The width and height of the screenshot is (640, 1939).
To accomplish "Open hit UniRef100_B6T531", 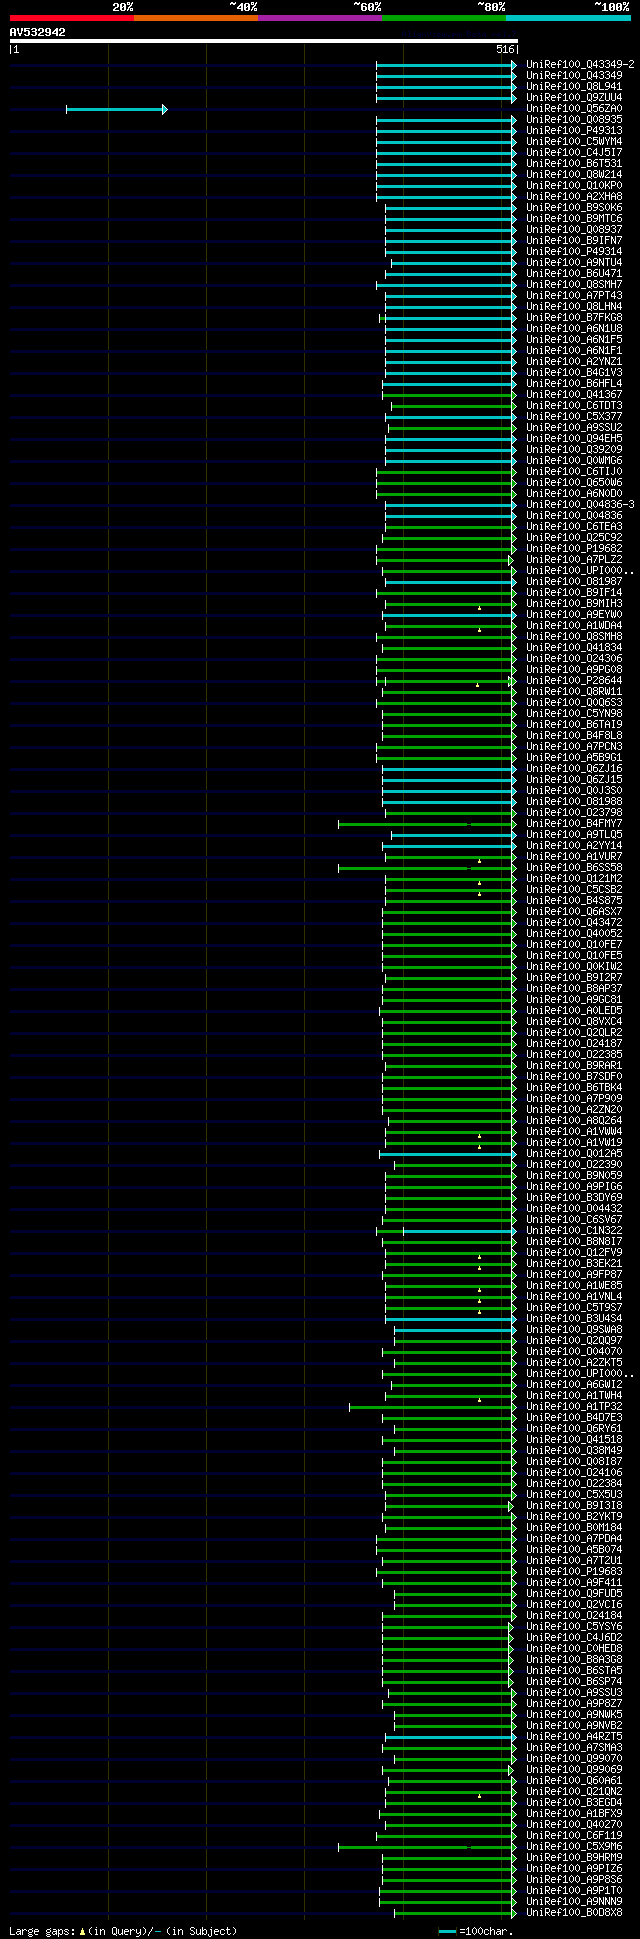I will 574,164.
